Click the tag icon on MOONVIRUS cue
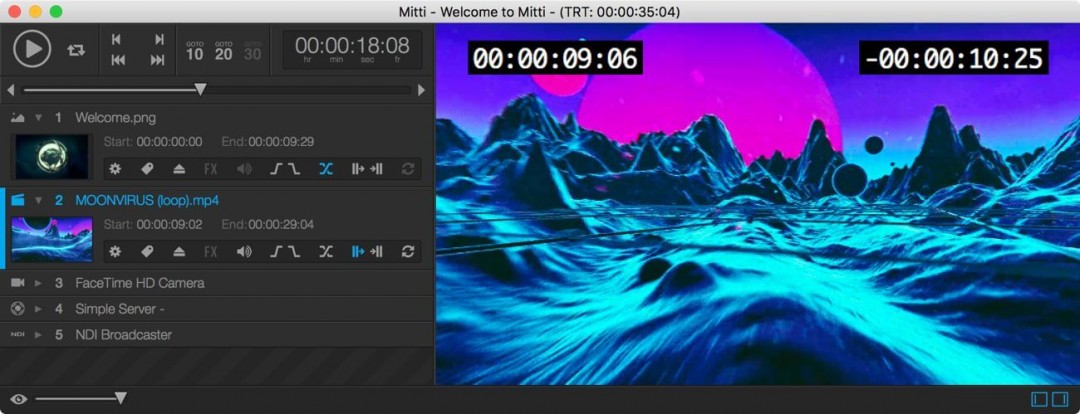 pos(147,251)
